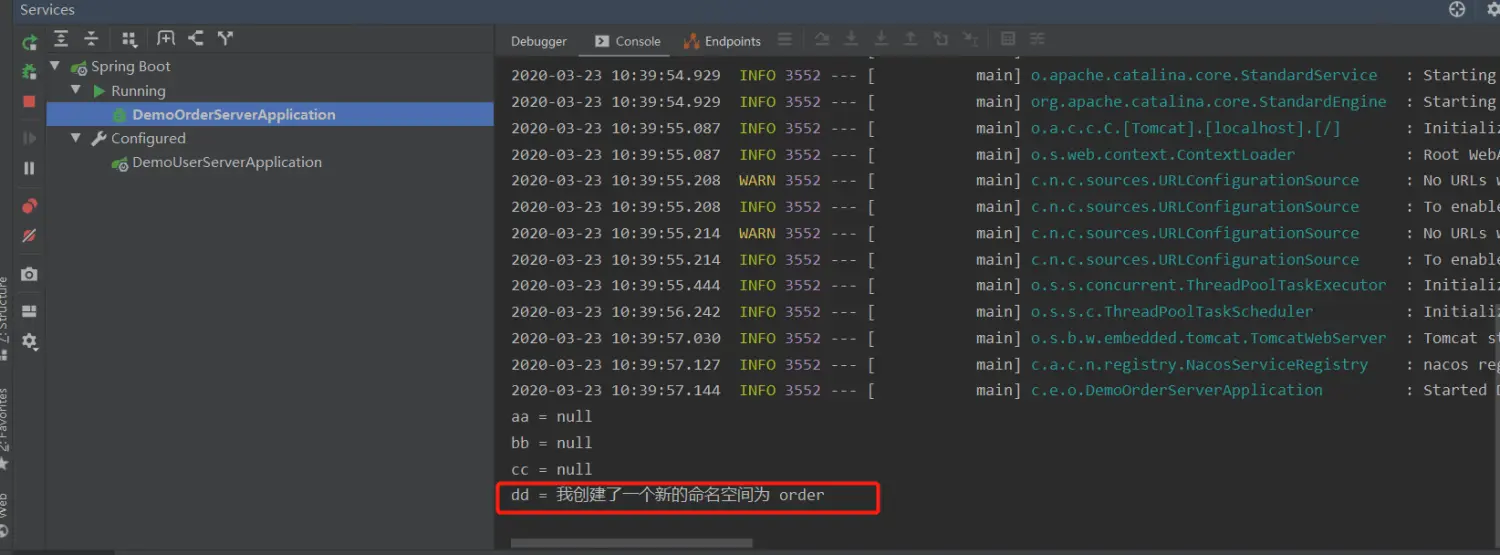Screen dimensions: 1500x555
Task: Select DemoOrderServerApplication running service
Action: [233, 114]
